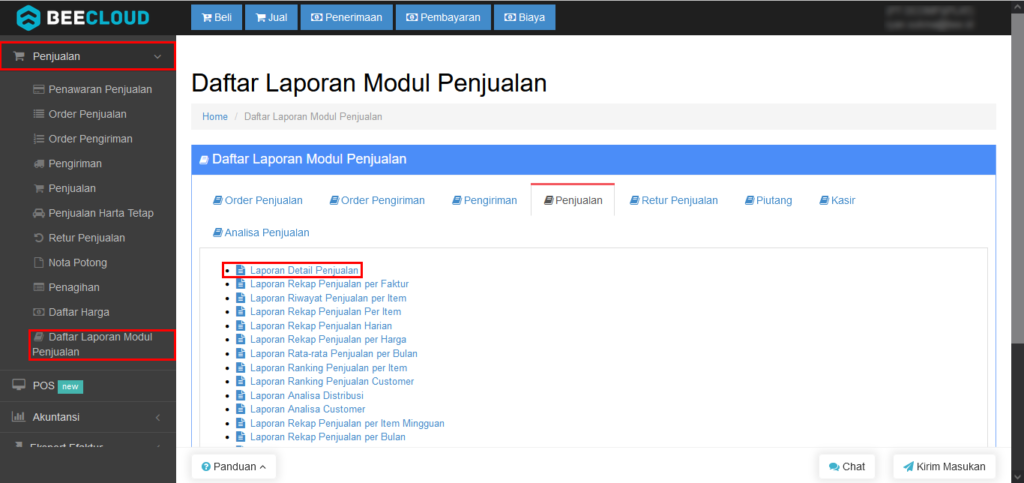Click the truck icon beside Pengiriman
The width and height of the screenshot is (1024, 483).
click(39, 163)
